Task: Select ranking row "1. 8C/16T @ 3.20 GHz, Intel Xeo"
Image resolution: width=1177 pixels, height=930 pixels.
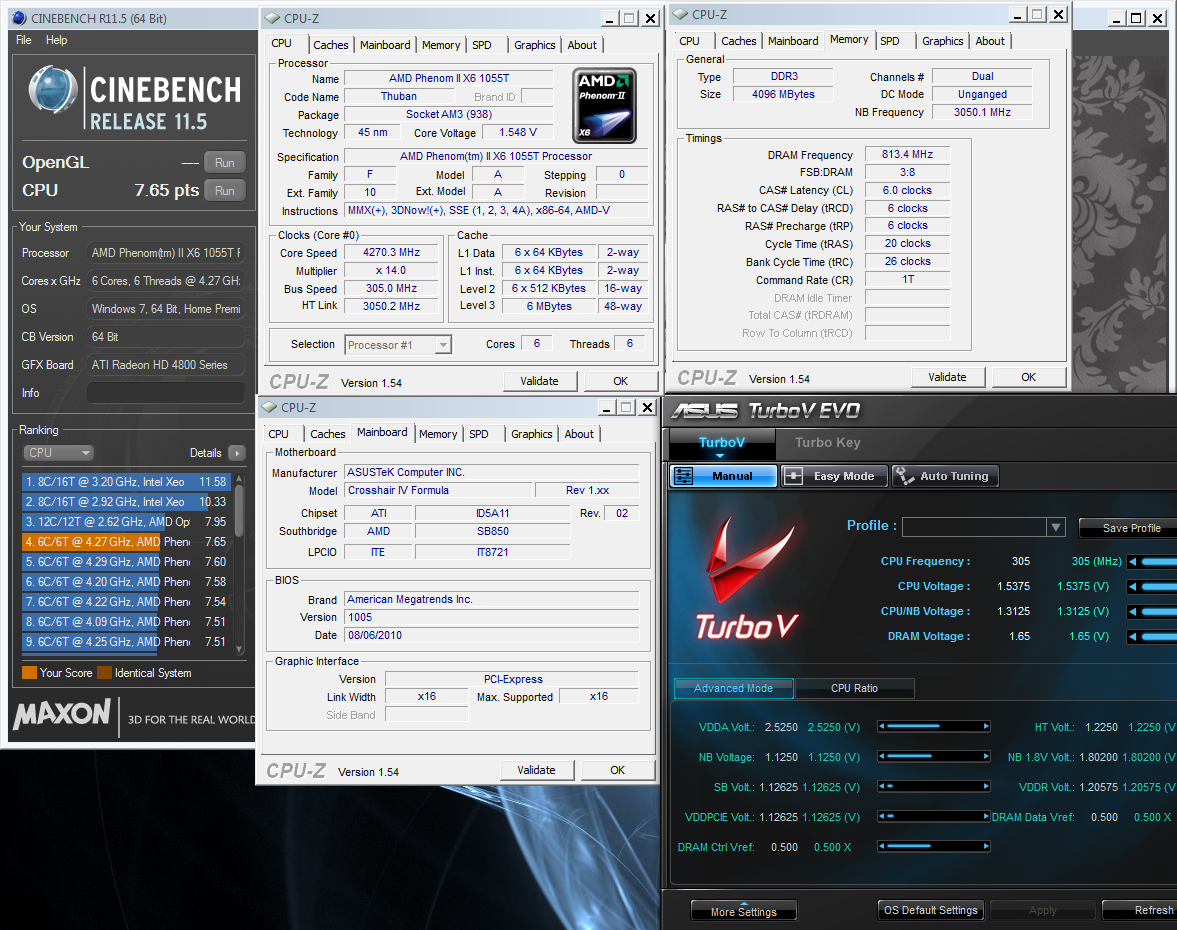Action: pyautogui.click(x=125, y=482)
